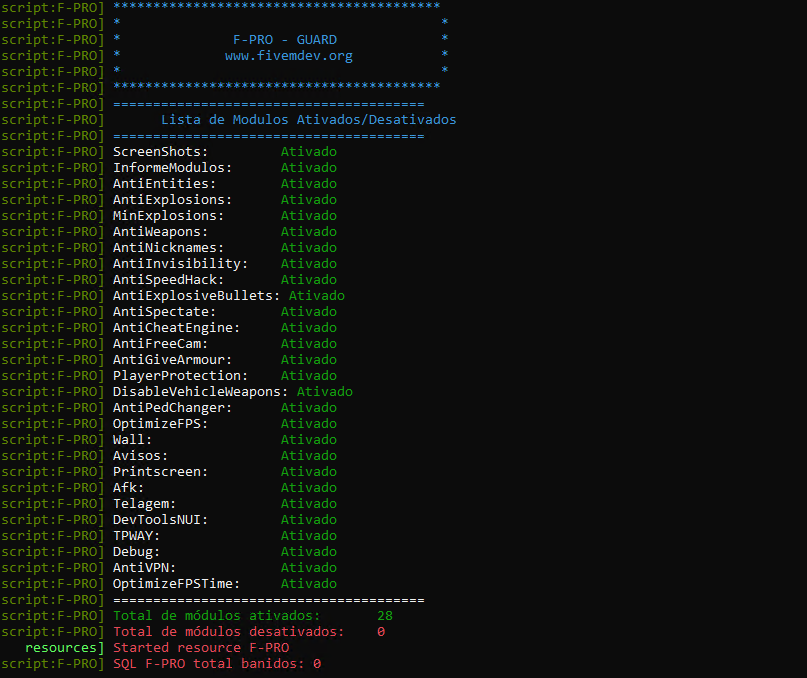Click the SQL F-PRO total banidos line
This screenshot has width=807, height=678.
pos(216,664)
